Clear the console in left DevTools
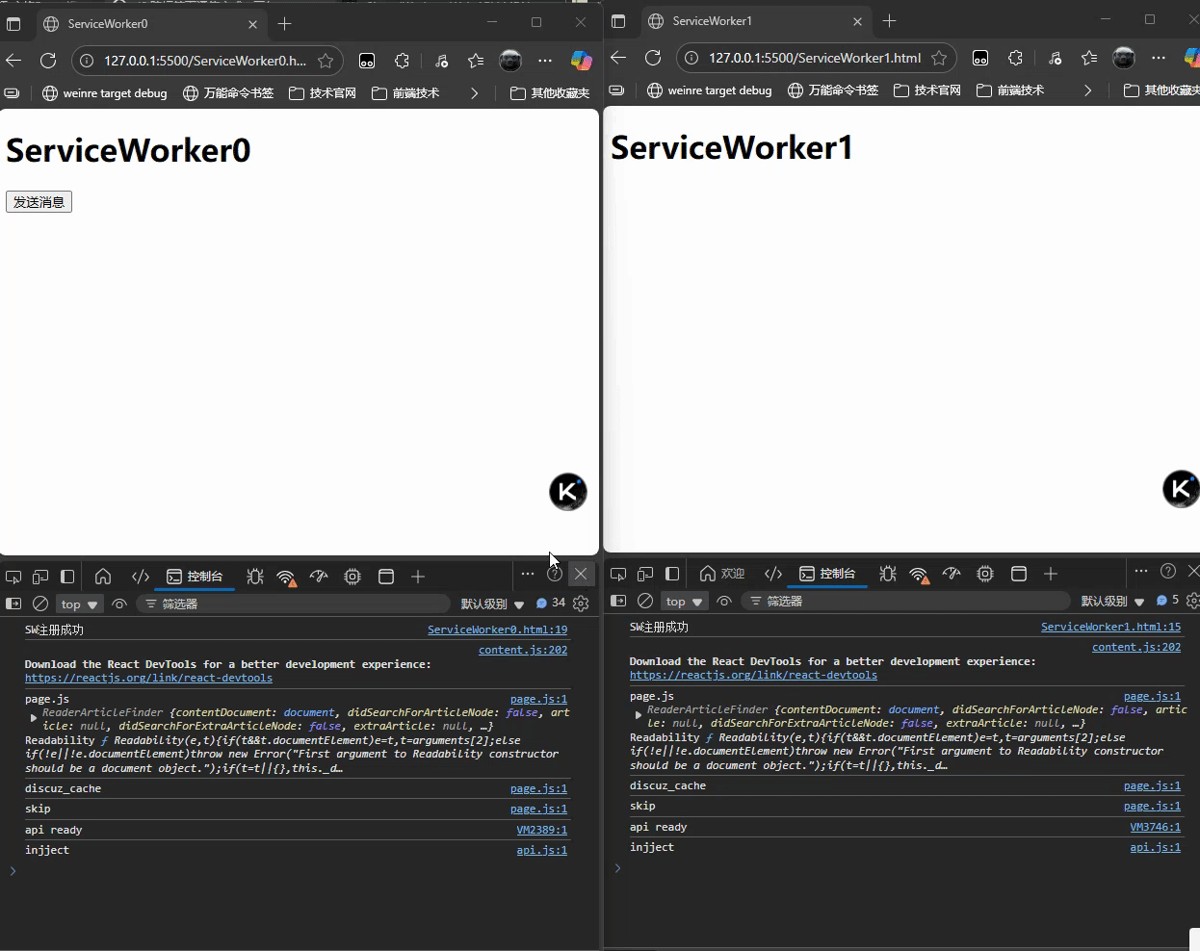Screen dimensions: 1200x951 point(40,604)
